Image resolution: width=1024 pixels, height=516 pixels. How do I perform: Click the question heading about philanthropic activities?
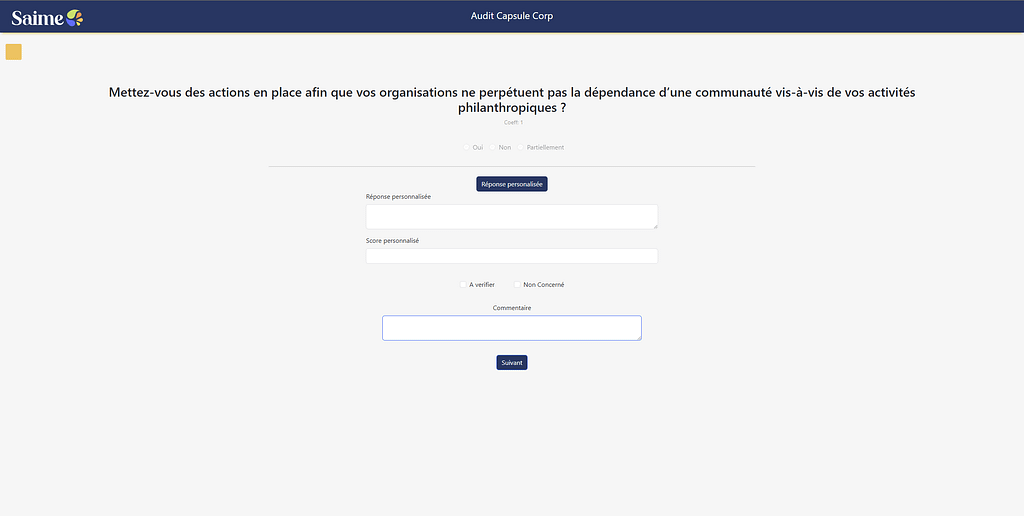(x=511, y=99)
